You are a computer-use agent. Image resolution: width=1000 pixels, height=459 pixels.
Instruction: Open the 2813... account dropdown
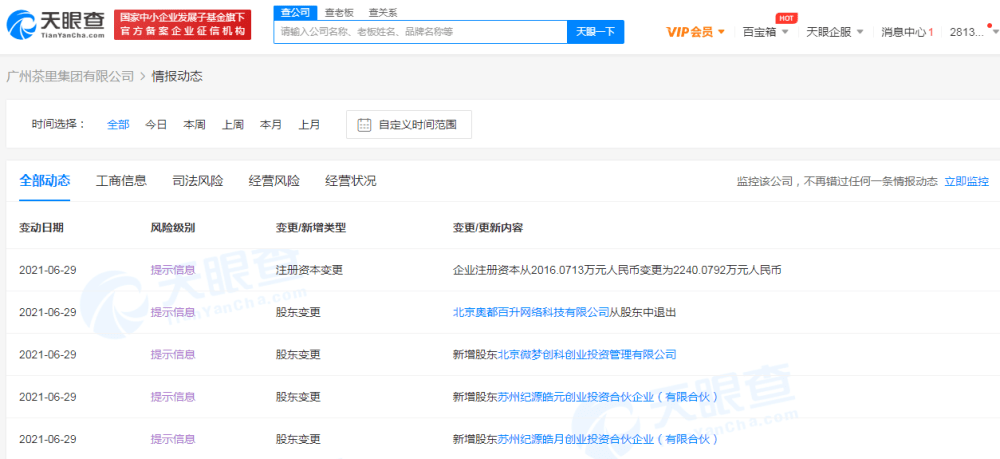pos(973,32)
